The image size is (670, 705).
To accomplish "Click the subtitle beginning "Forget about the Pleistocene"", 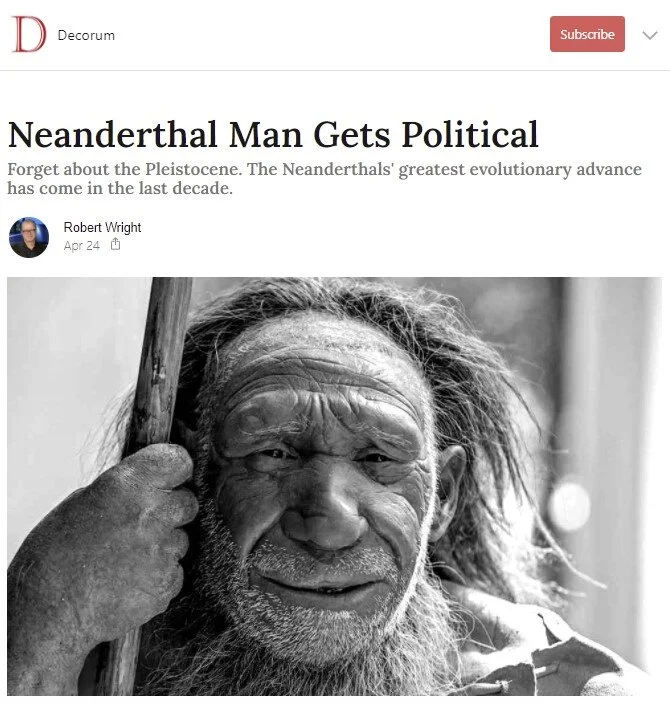I will click(x=324, y=178).
